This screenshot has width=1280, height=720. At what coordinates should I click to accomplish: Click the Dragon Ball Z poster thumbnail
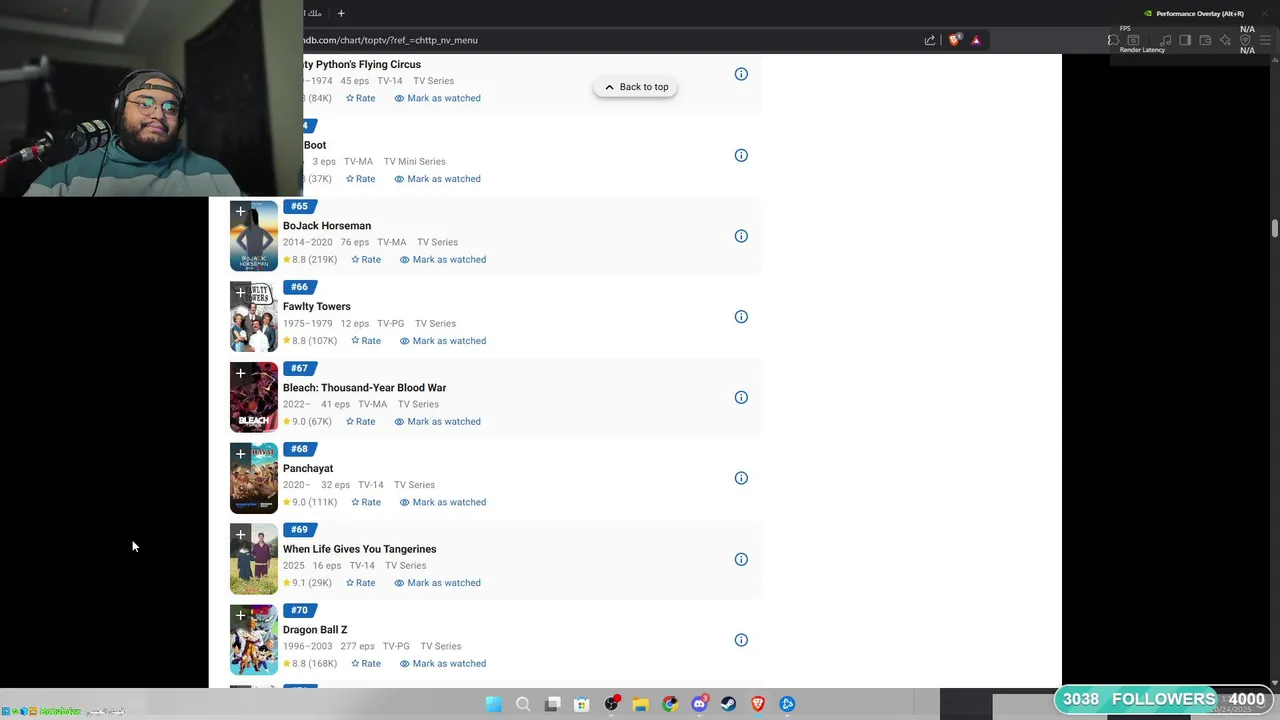(254, 640)
